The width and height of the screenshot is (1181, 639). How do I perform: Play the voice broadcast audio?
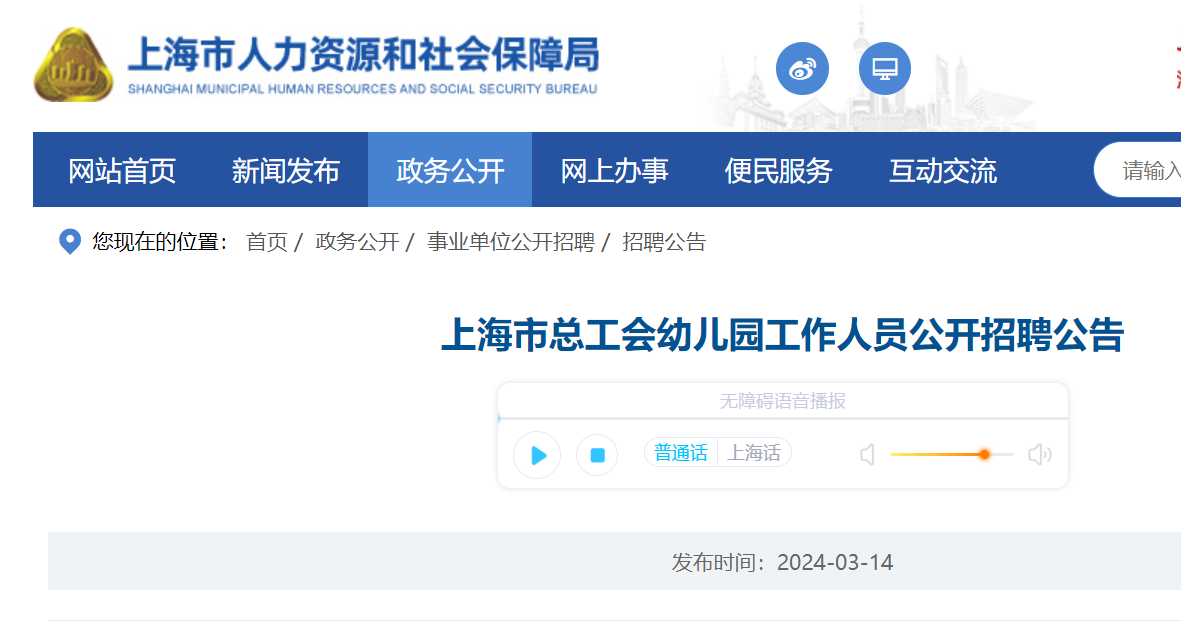(537, 455)
